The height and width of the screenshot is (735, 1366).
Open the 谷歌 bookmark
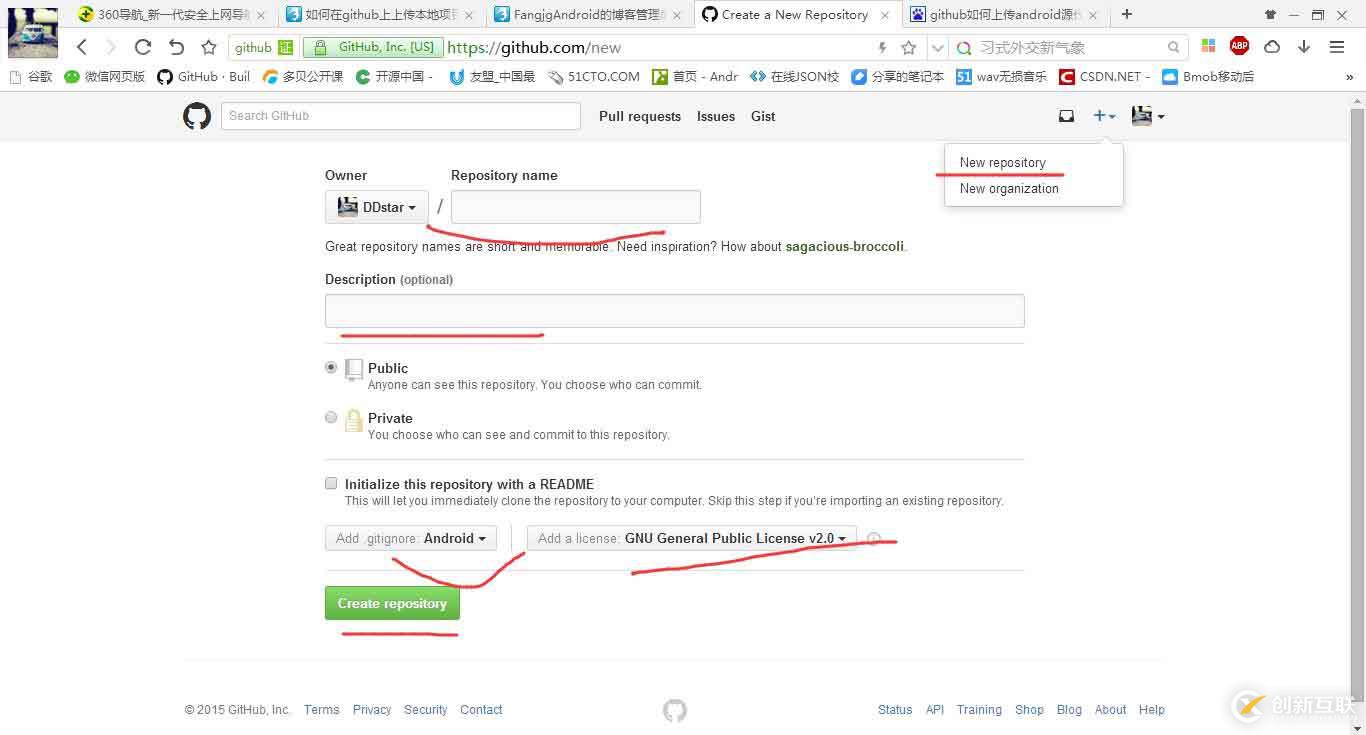point(31,77)
